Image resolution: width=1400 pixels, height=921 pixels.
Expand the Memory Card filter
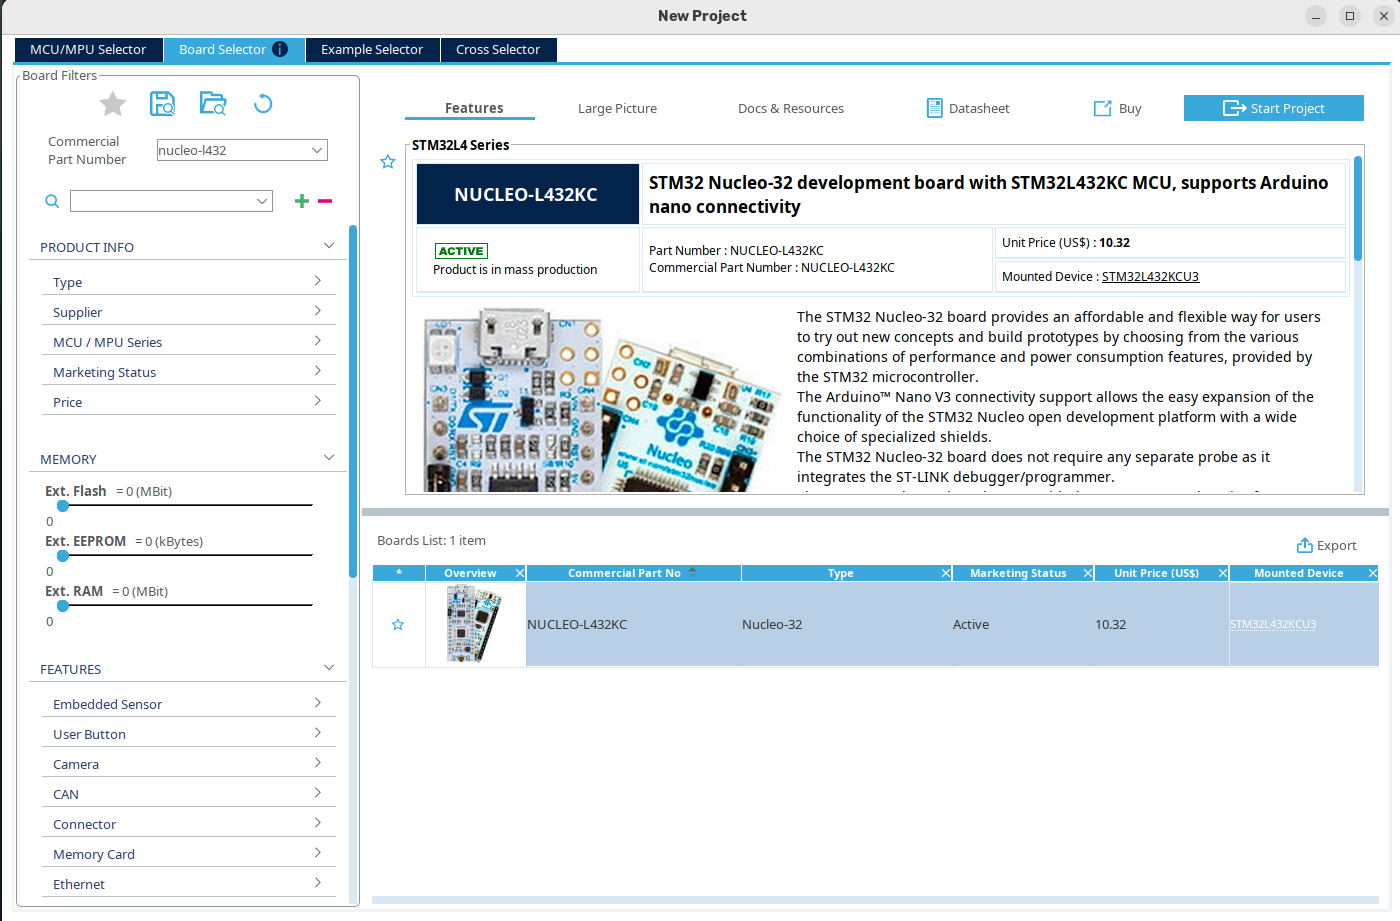(x=318, y=853)
